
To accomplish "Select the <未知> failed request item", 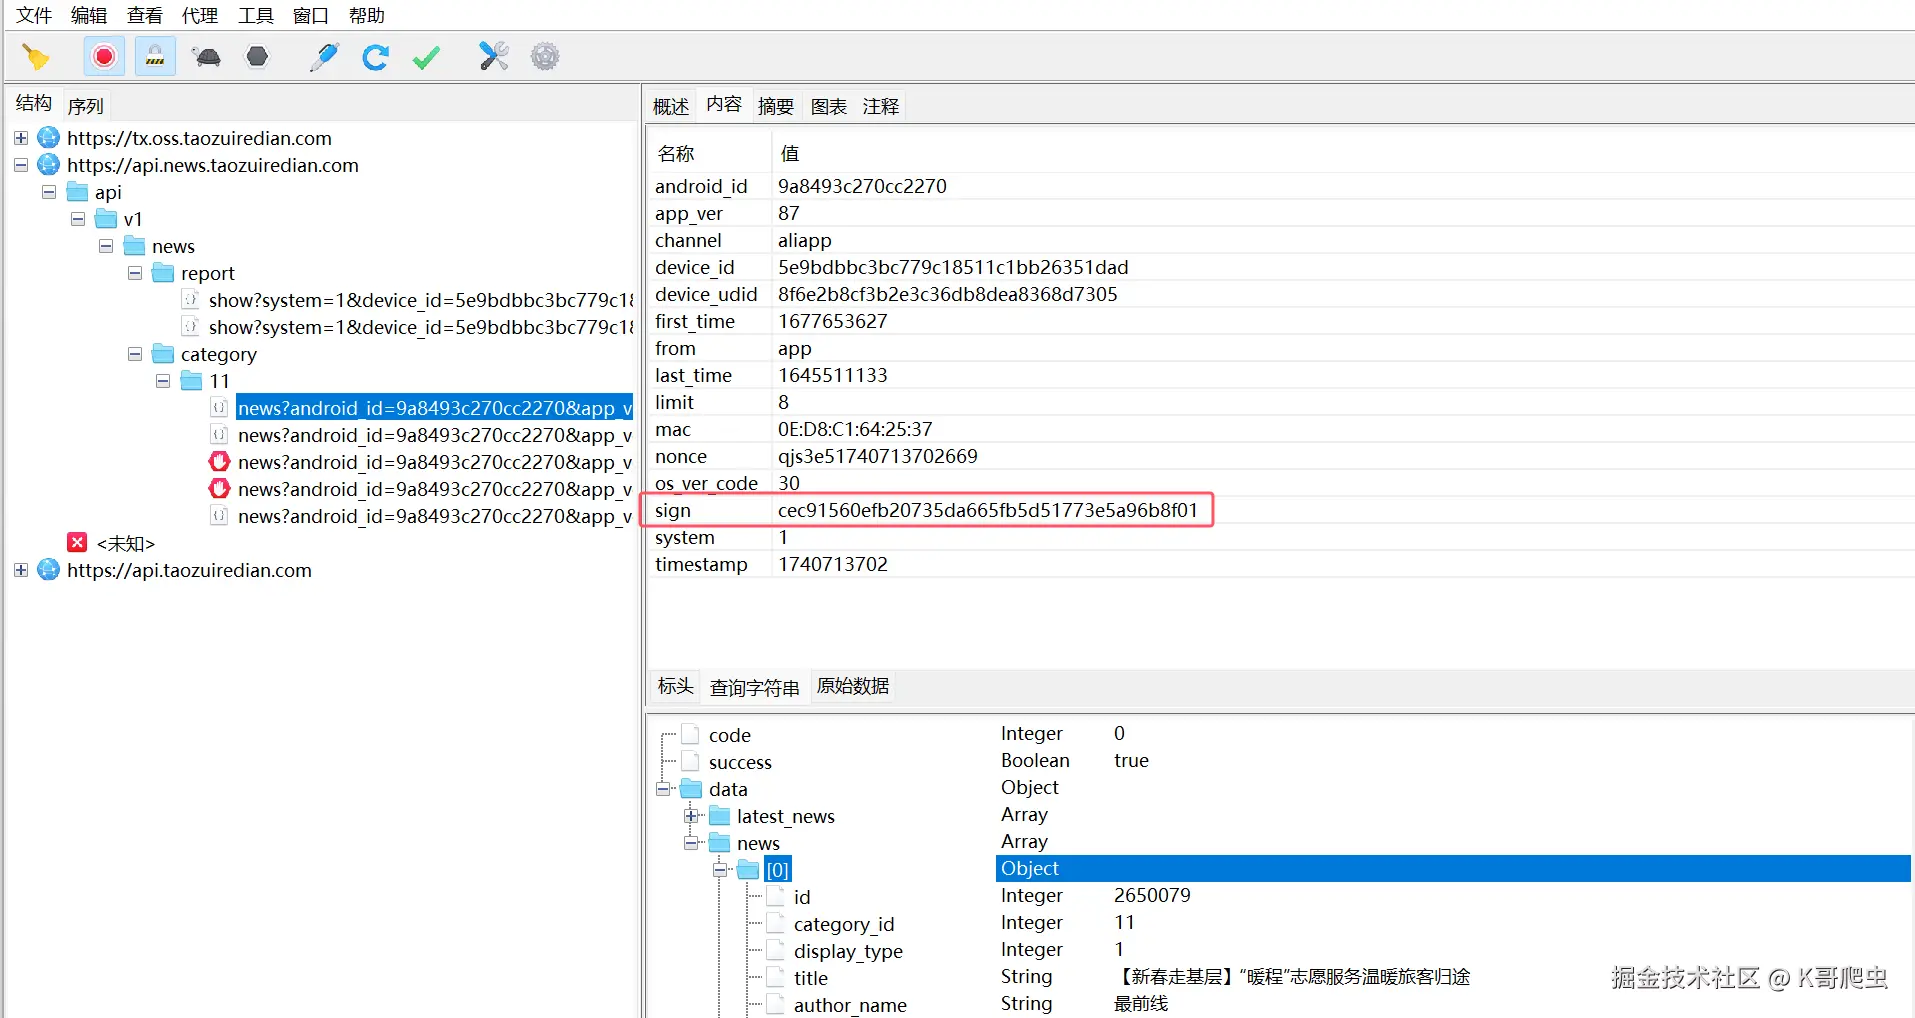I will [x=125, y=543].
